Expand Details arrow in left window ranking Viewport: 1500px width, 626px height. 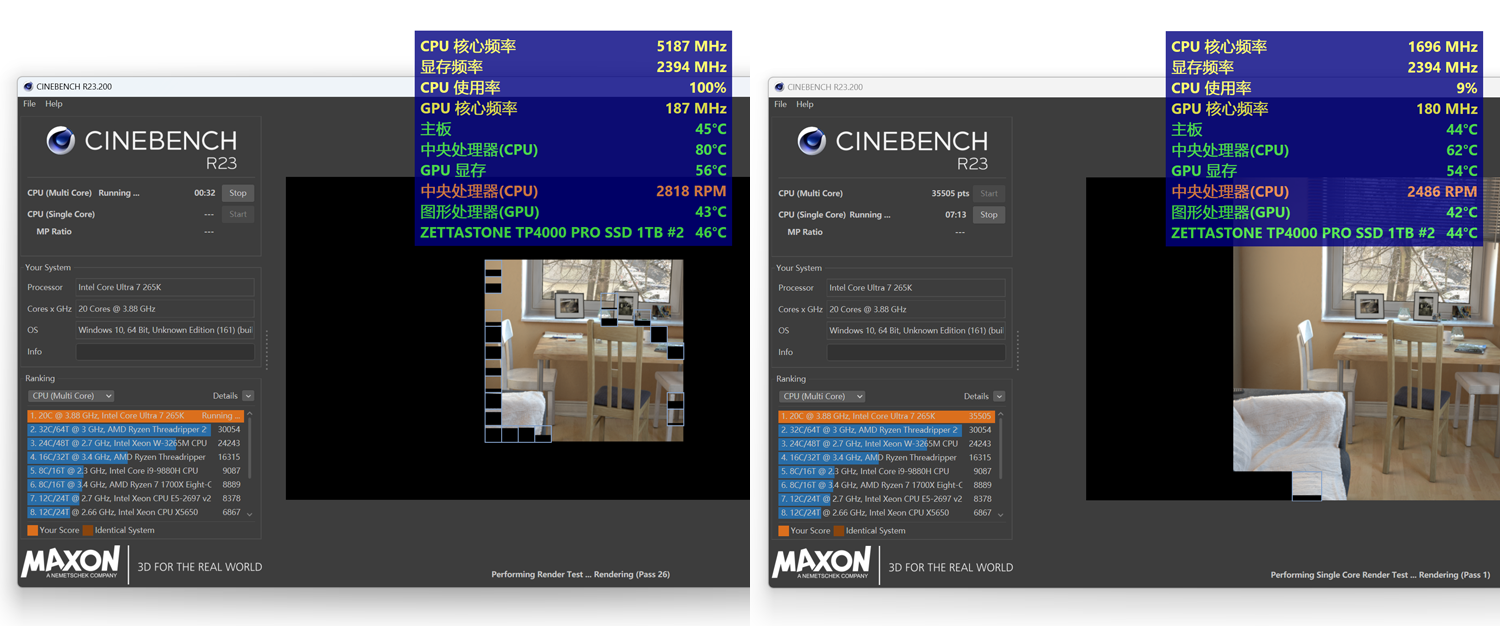coord(248,396)
